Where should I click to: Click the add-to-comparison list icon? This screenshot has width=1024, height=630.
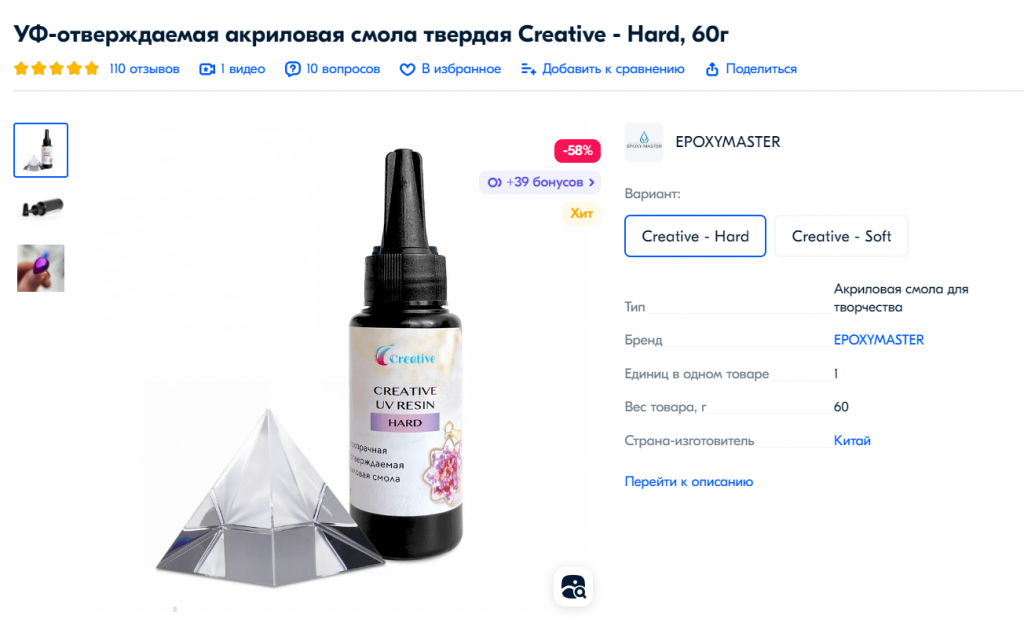click(x=528, y=69)
